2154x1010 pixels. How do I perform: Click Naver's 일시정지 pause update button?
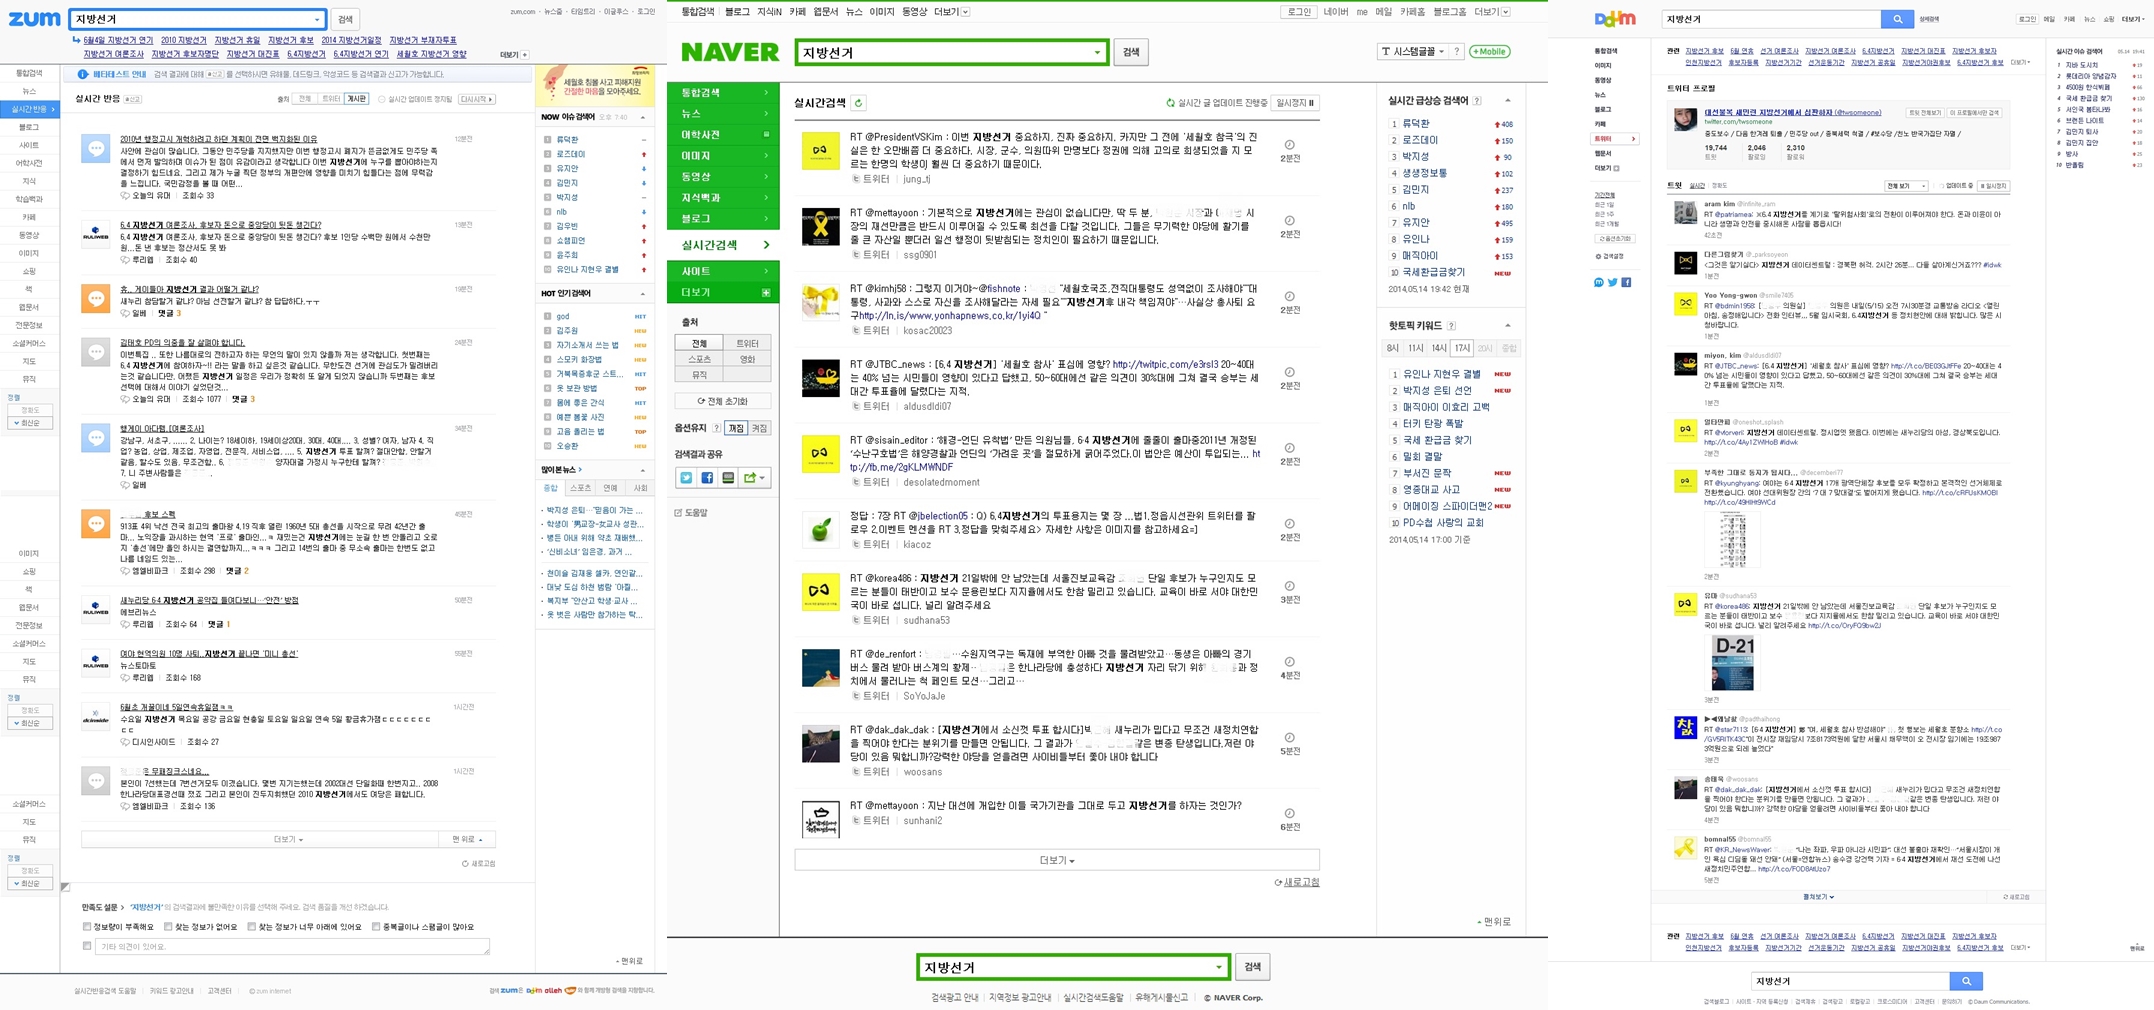(x=1296, y=103)
